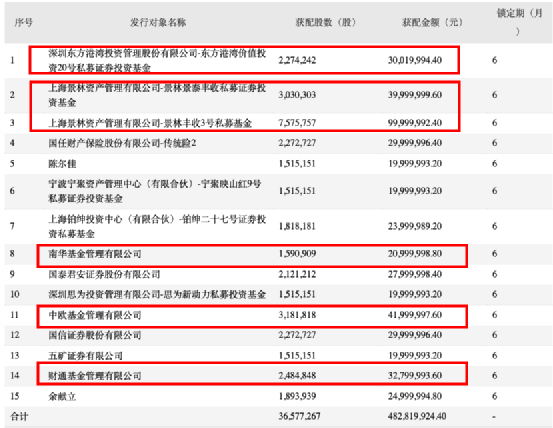Click the total amount 482,819,924.40
553x428 pixels.
(417, 416)
